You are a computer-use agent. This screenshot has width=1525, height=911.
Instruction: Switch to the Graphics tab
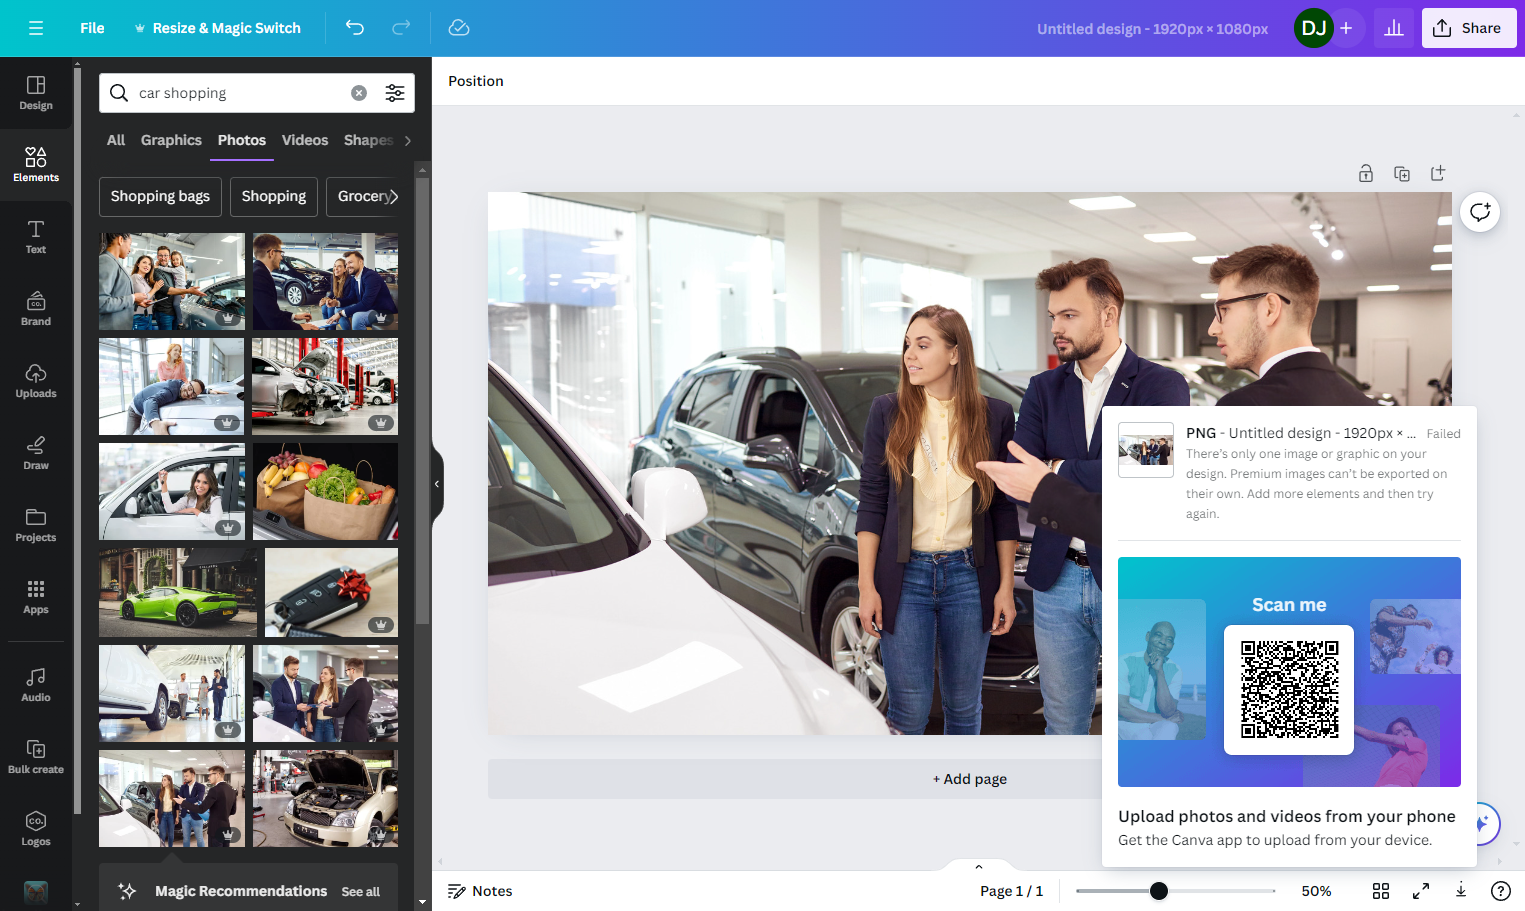pyautogui.click(x=171, y=140)
